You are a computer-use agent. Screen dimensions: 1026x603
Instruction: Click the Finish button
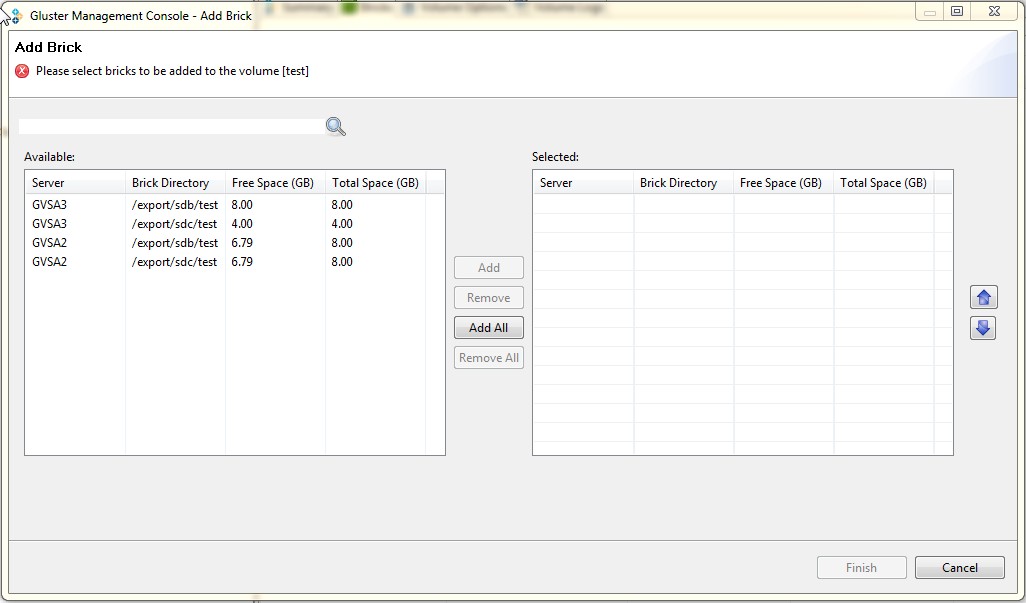pos(861,568)
